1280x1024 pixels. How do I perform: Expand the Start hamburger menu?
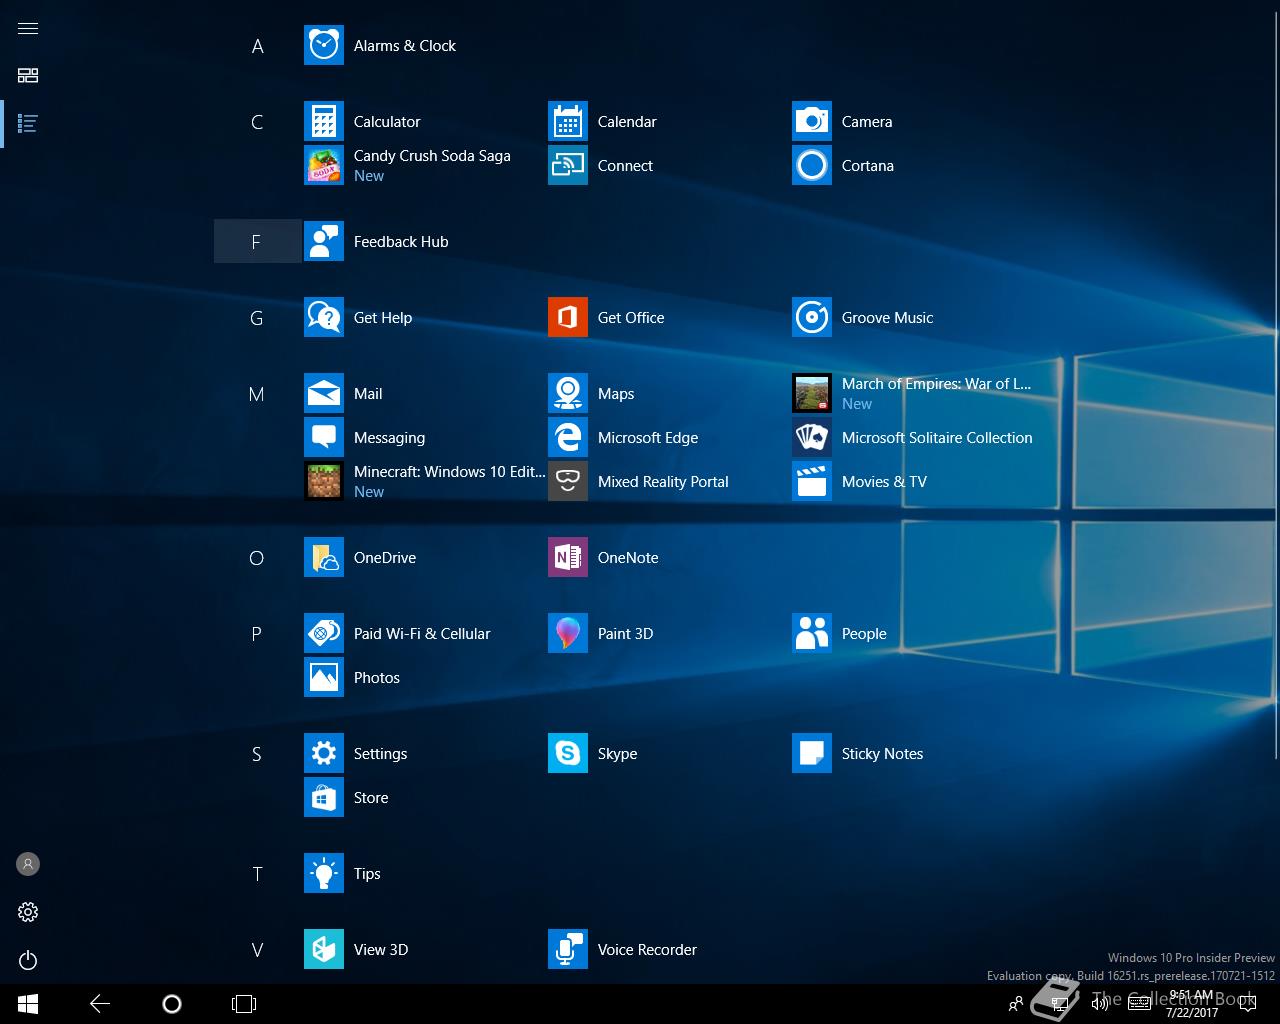point(28,28)
